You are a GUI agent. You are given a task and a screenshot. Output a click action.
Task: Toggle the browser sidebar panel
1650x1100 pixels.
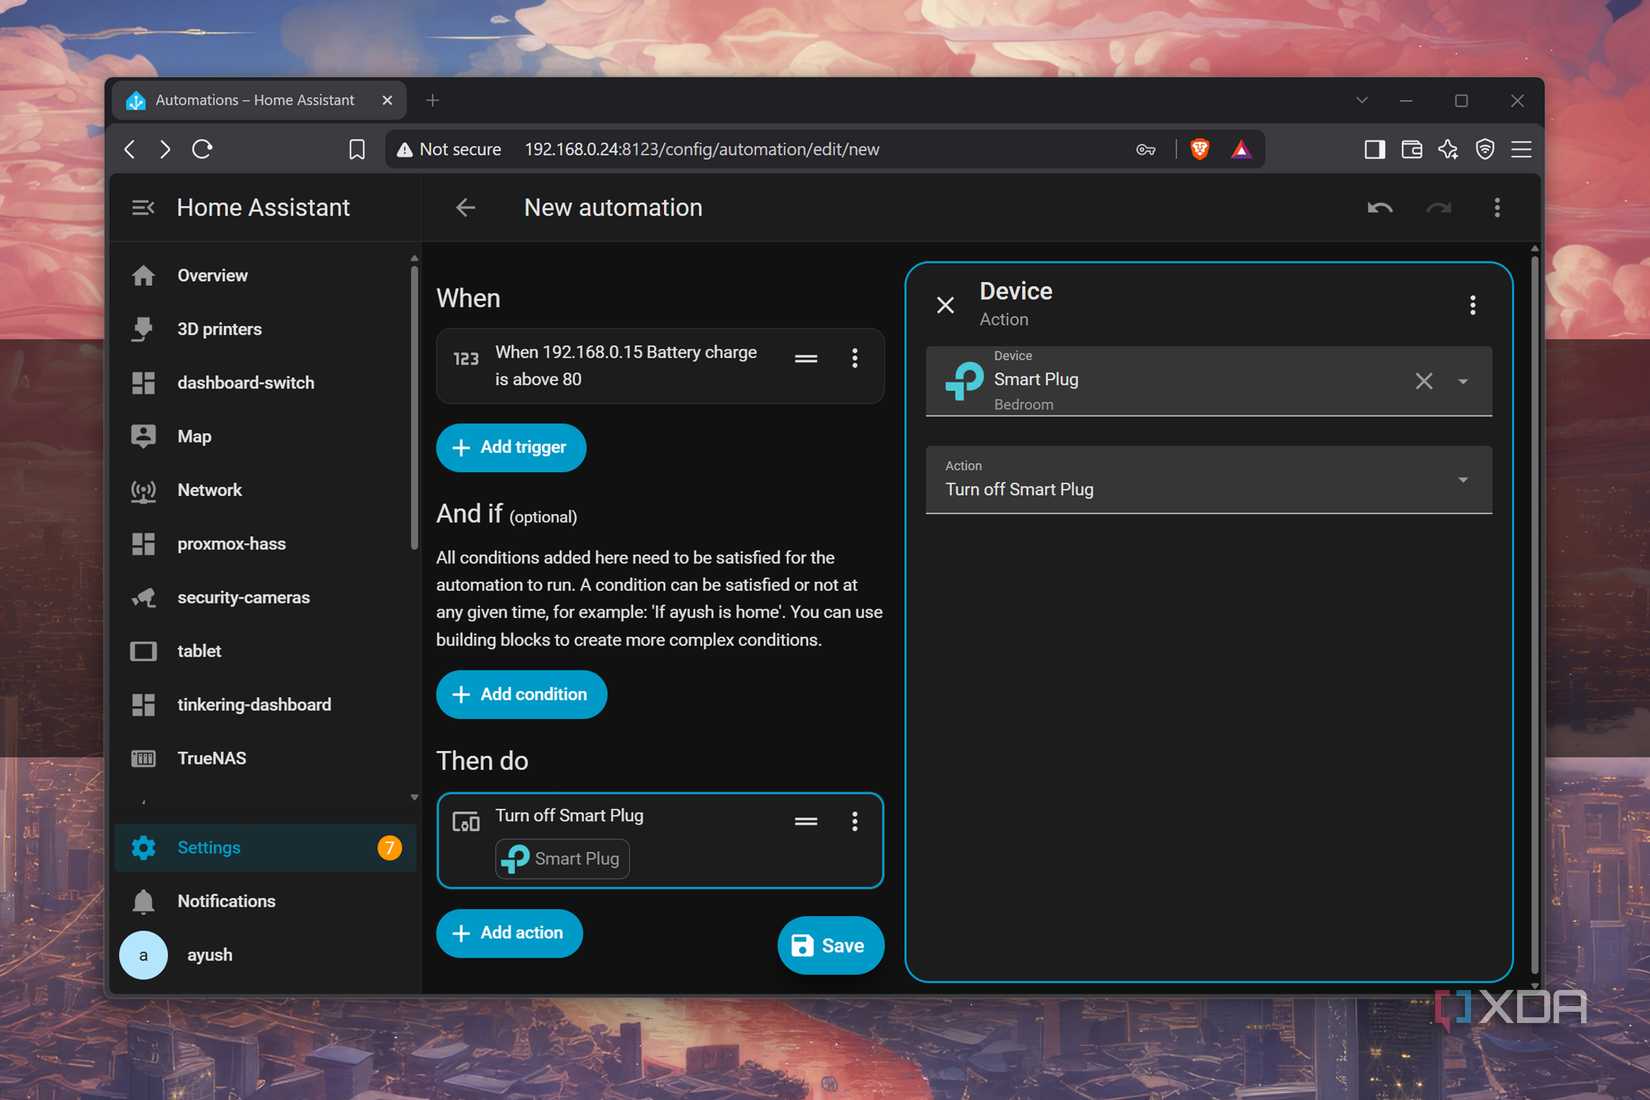[x=1375, y=149]
